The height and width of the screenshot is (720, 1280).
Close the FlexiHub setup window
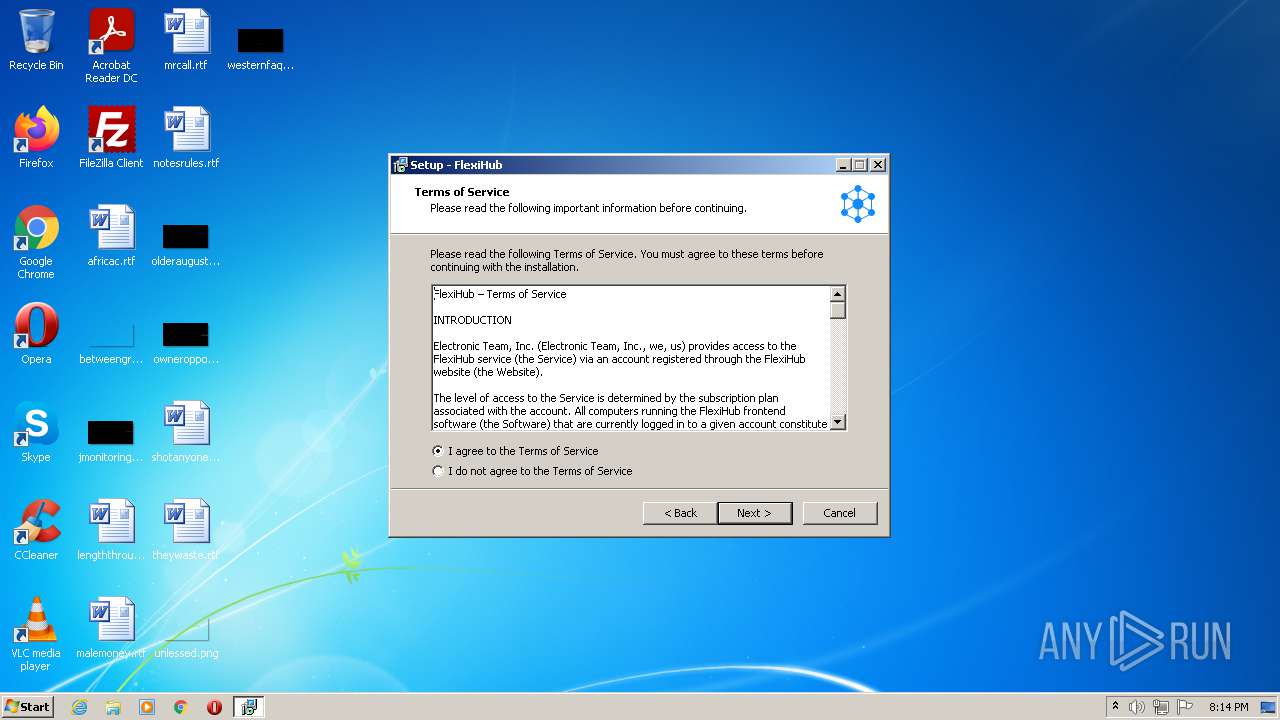(x=878, y=165)
